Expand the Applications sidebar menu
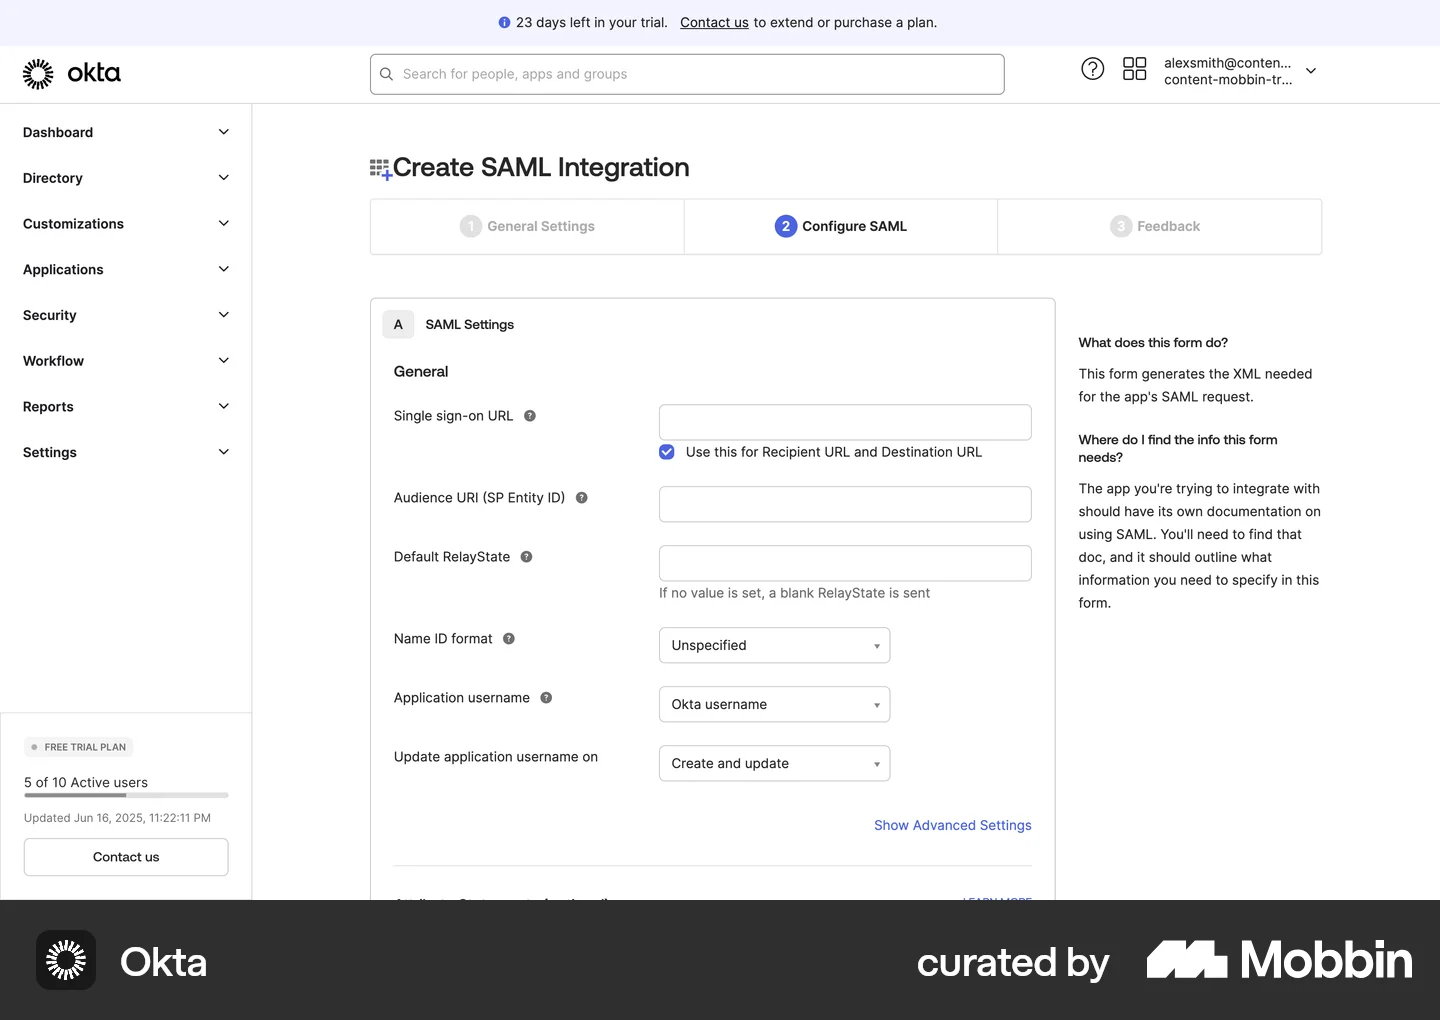The image size is (1440, 1020). point(126,270)
